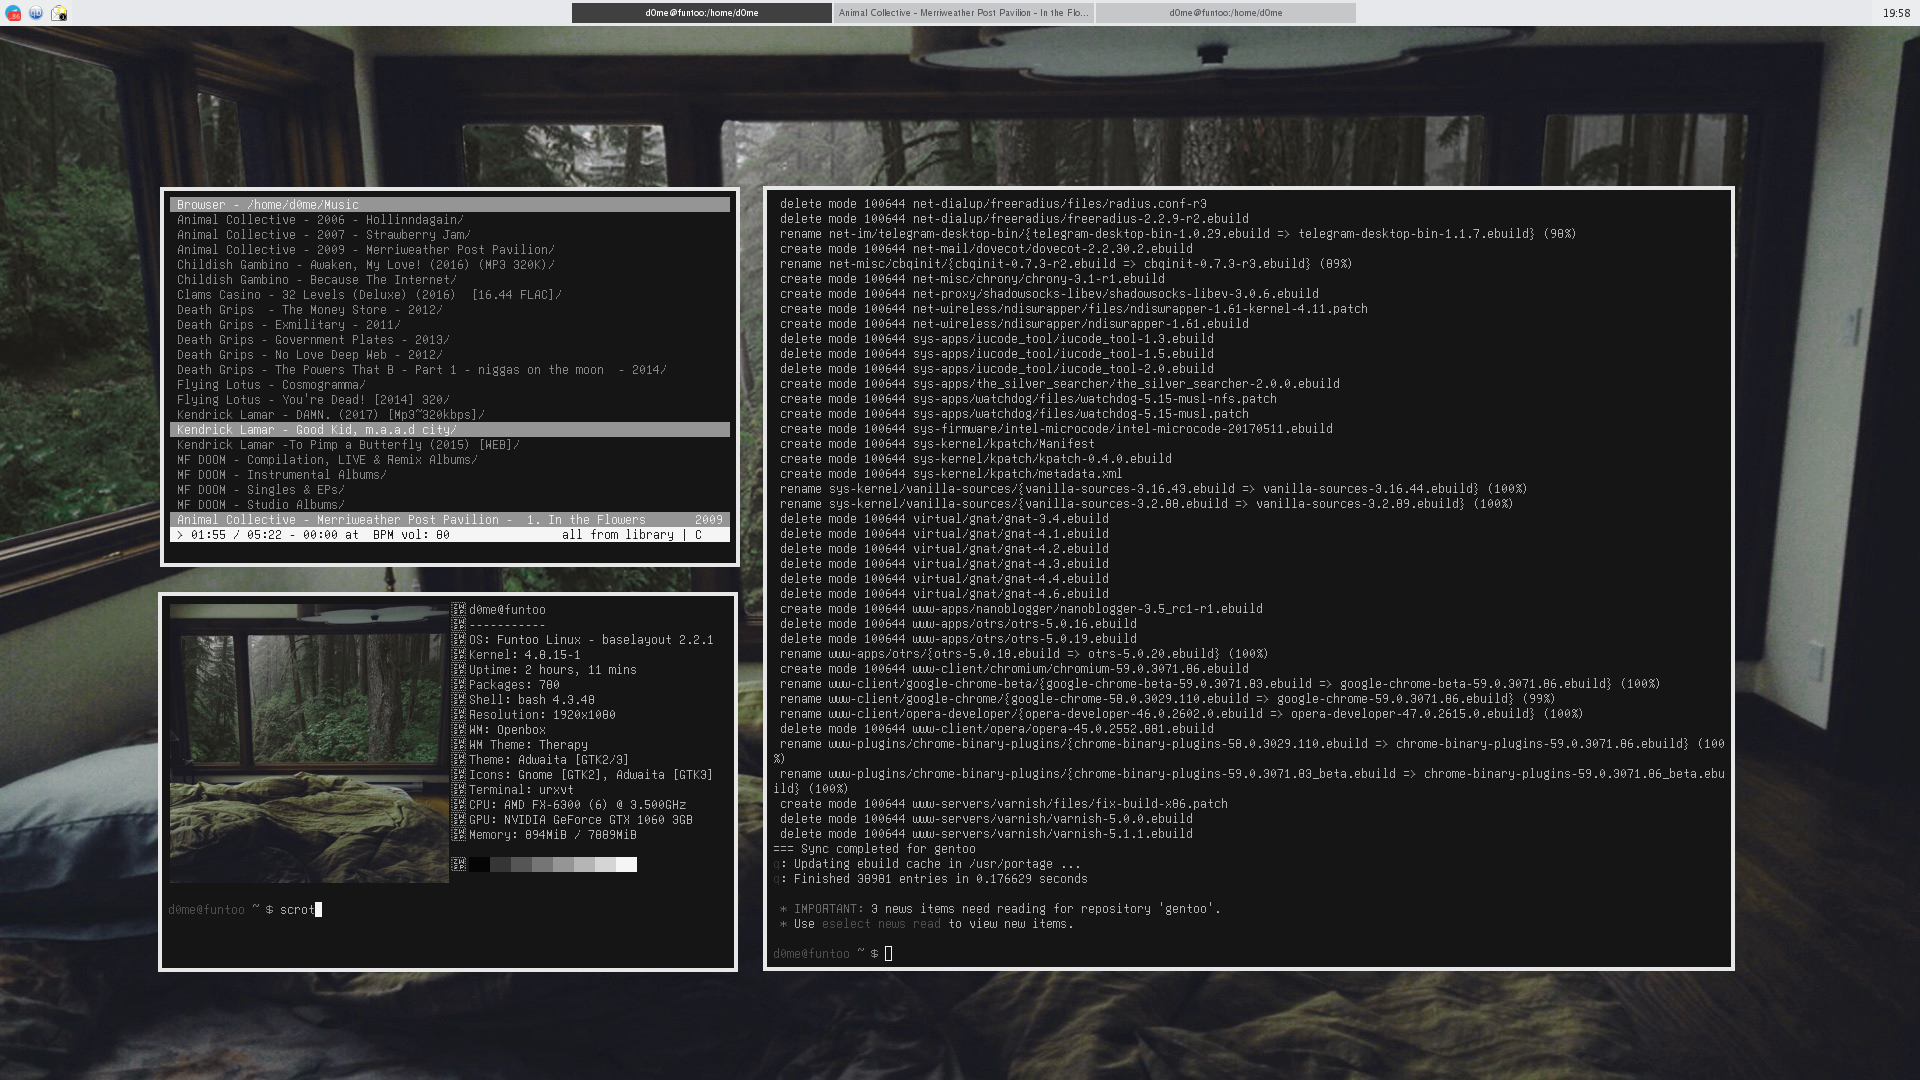The image size is (1920, 1080).
Task: Open the mail notification tray icon
Action: pos(59,13)
